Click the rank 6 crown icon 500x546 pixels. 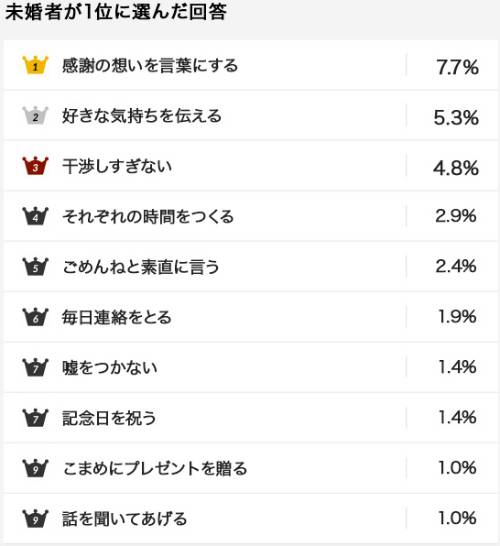tap(35, 317)
